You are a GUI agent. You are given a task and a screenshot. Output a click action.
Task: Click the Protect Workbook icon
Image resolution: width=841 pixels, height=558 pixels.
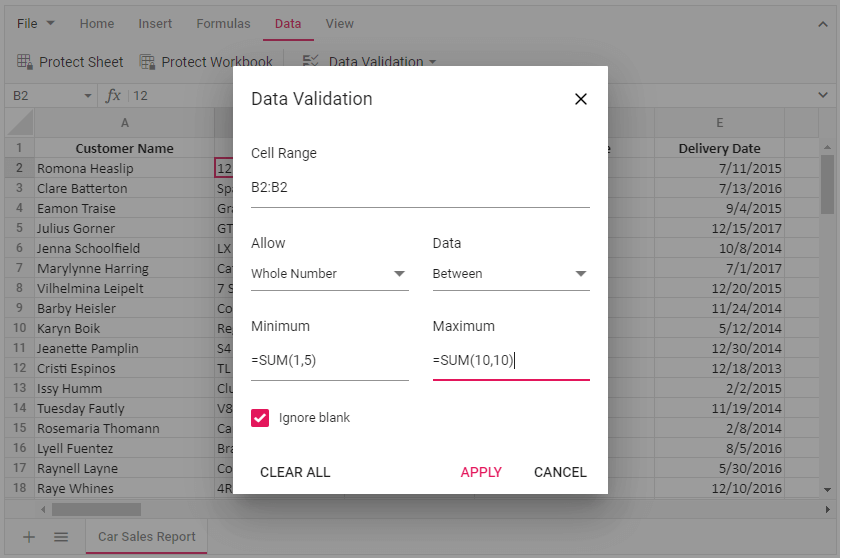[x=147, y=62]
